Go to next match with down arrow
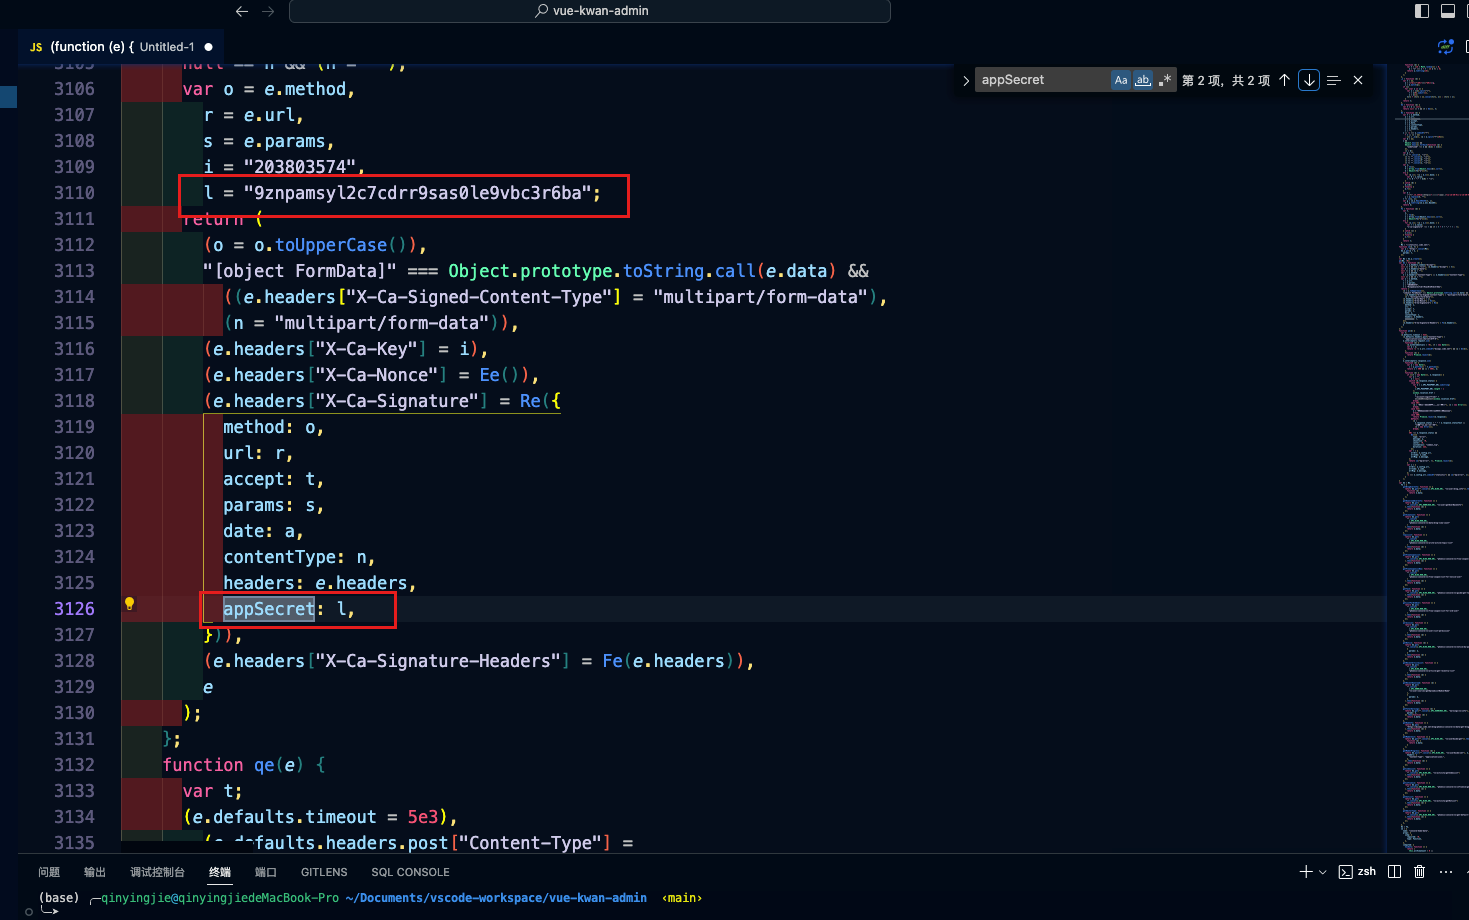1469x920 pixels. 1309,80
